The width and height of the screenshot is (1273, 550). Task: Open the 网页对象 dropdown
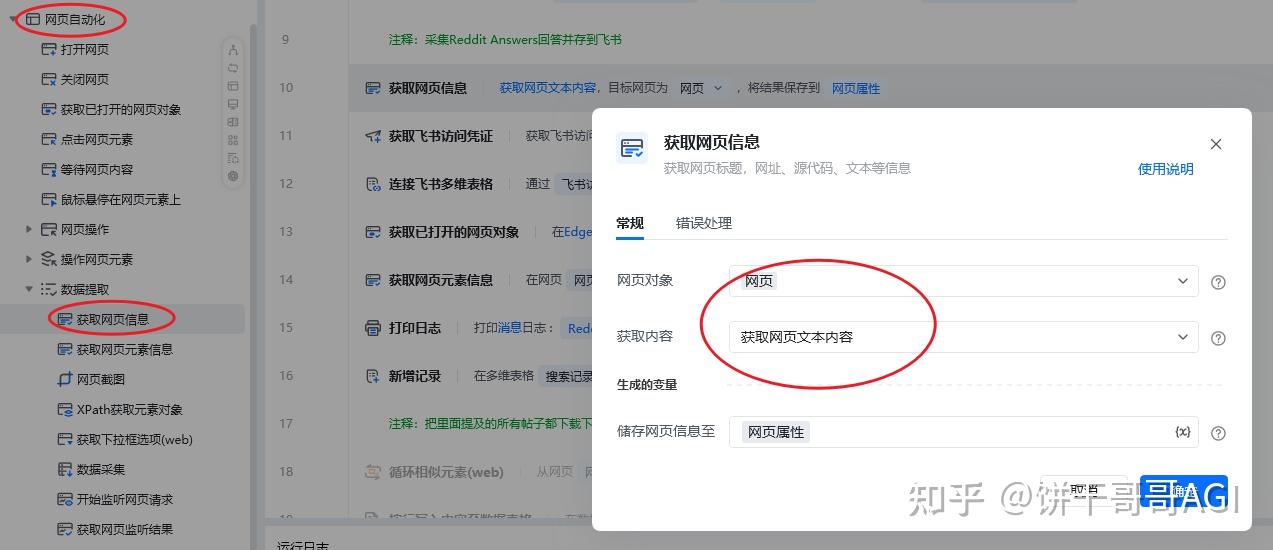click(x=964, y=281)
